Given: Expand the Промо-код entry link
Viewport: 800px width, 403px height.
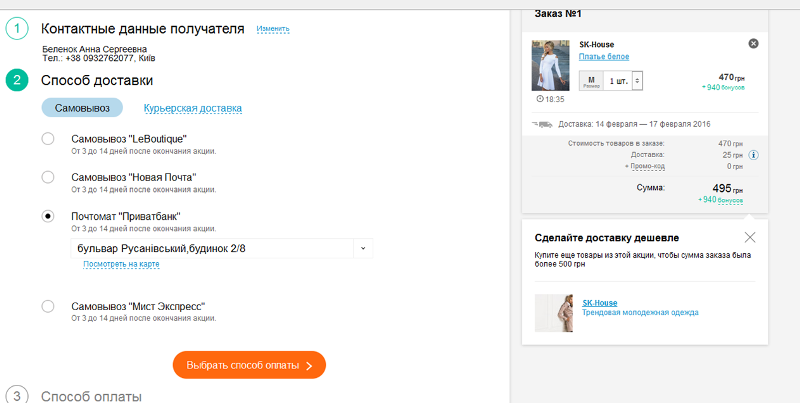Looking at the screenshot, I should coord(645,166).
